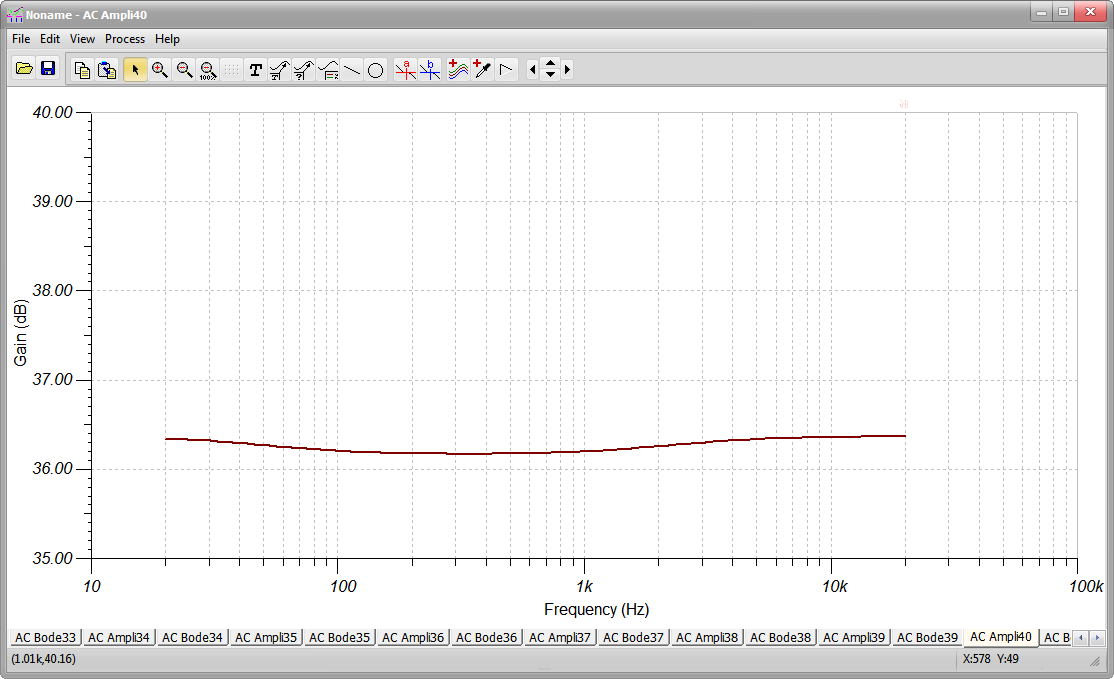Click the curve query label tool

[x=303, y=70]
